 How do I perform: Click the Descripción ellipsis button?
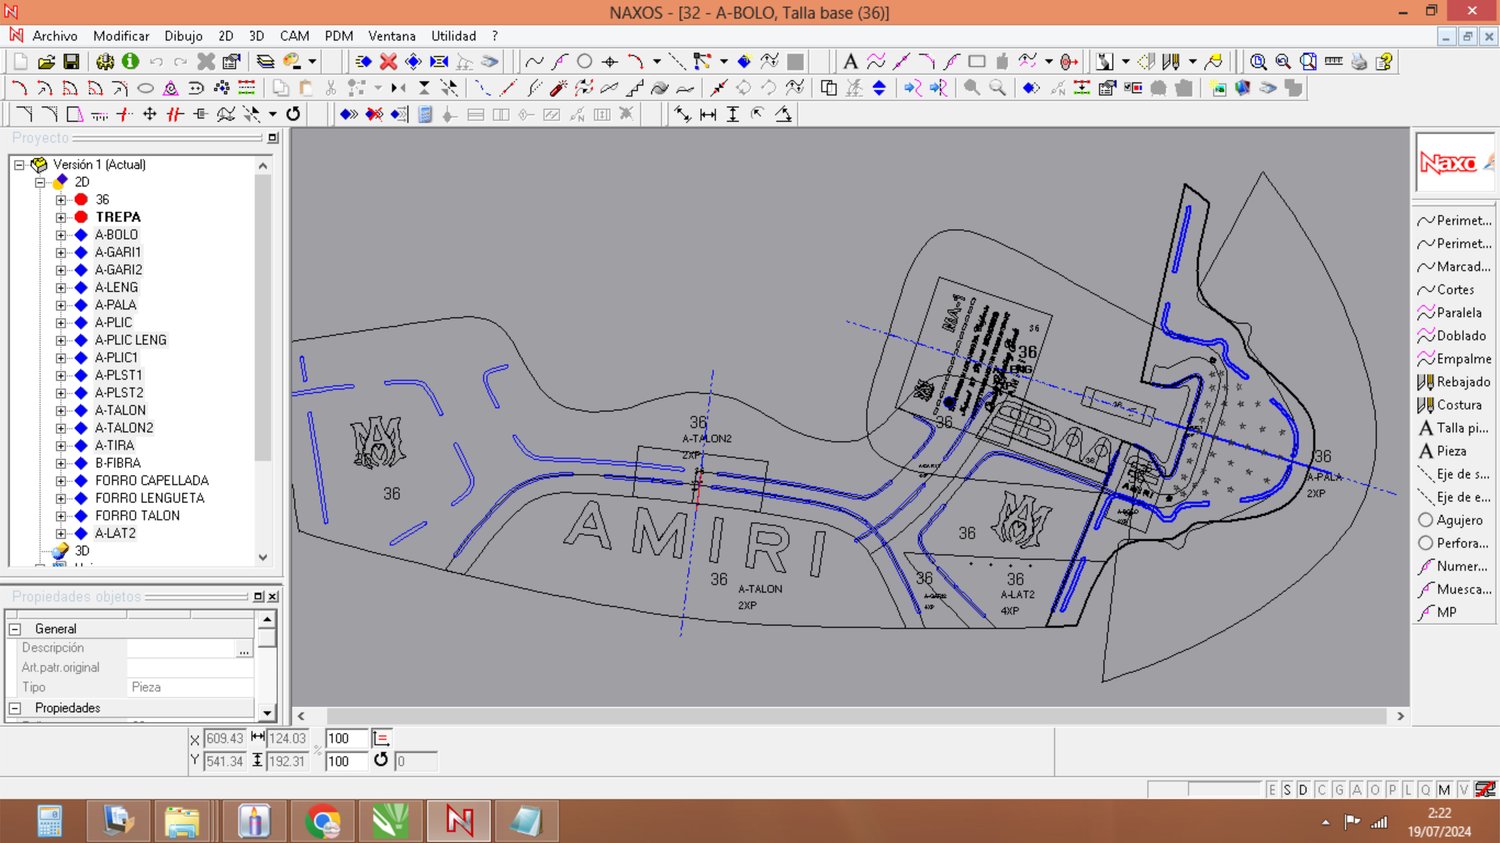click(244, 649)
